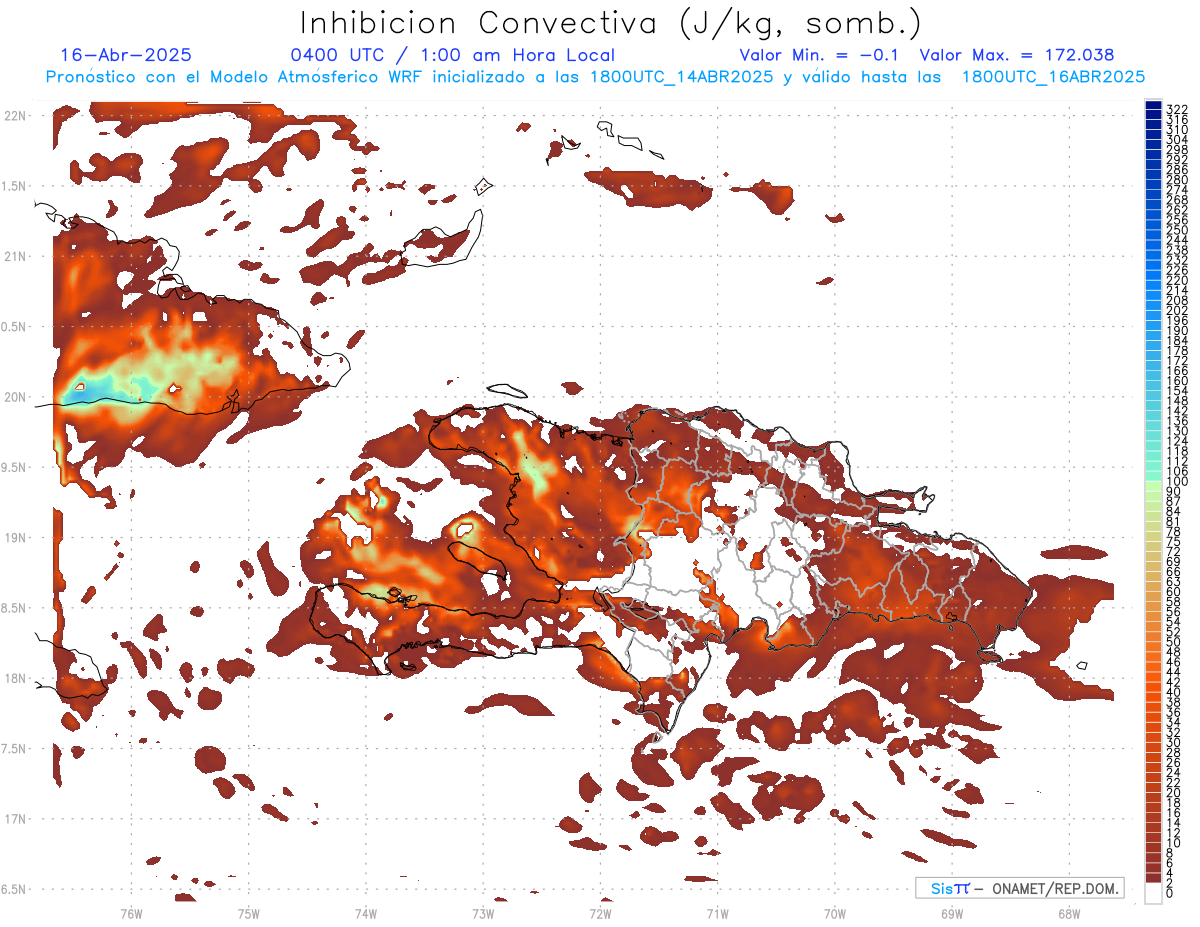Click the '250' value on the colorbar
This screenshot has height=927, width=1200.
pos(1177,230)
